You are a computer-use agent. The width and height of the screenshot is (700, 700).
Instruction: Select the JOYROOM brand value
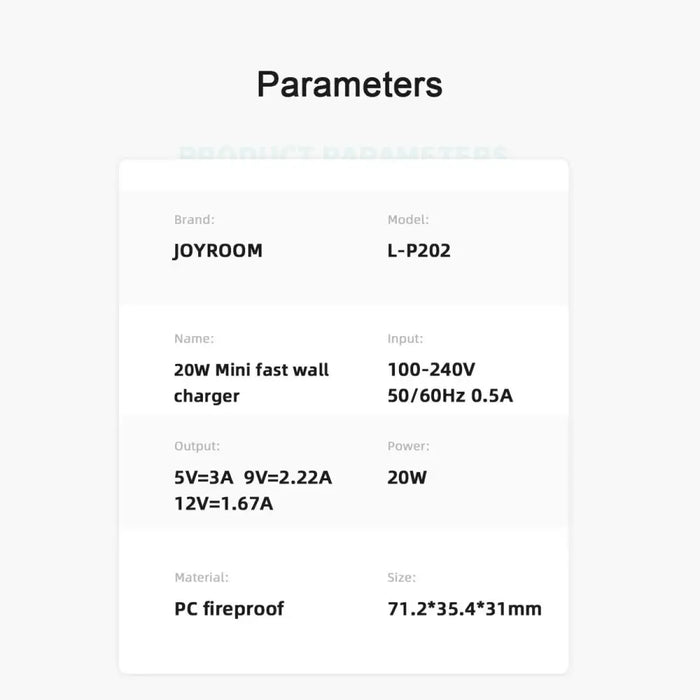click(218, 250)
